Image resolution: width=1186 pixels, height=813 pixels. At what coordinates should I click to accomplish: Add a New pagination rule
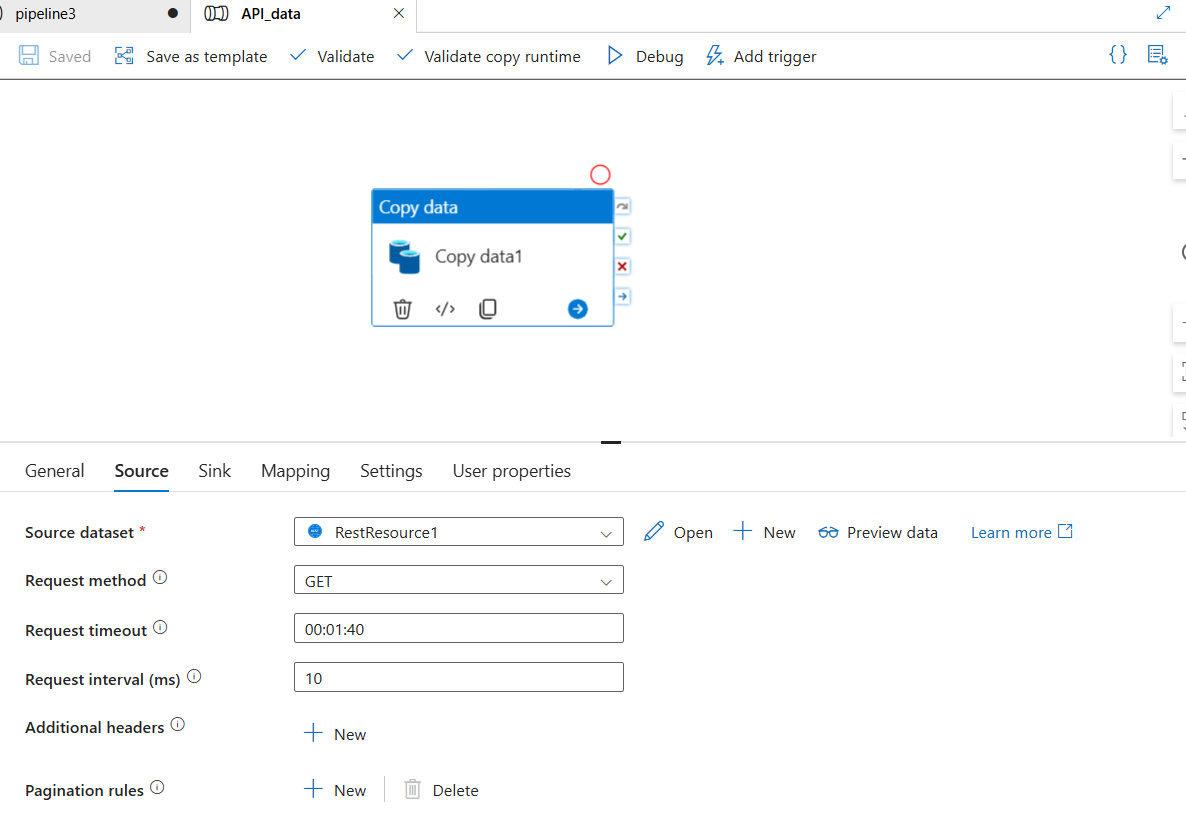pyautogui.click(x=335, y=790)
